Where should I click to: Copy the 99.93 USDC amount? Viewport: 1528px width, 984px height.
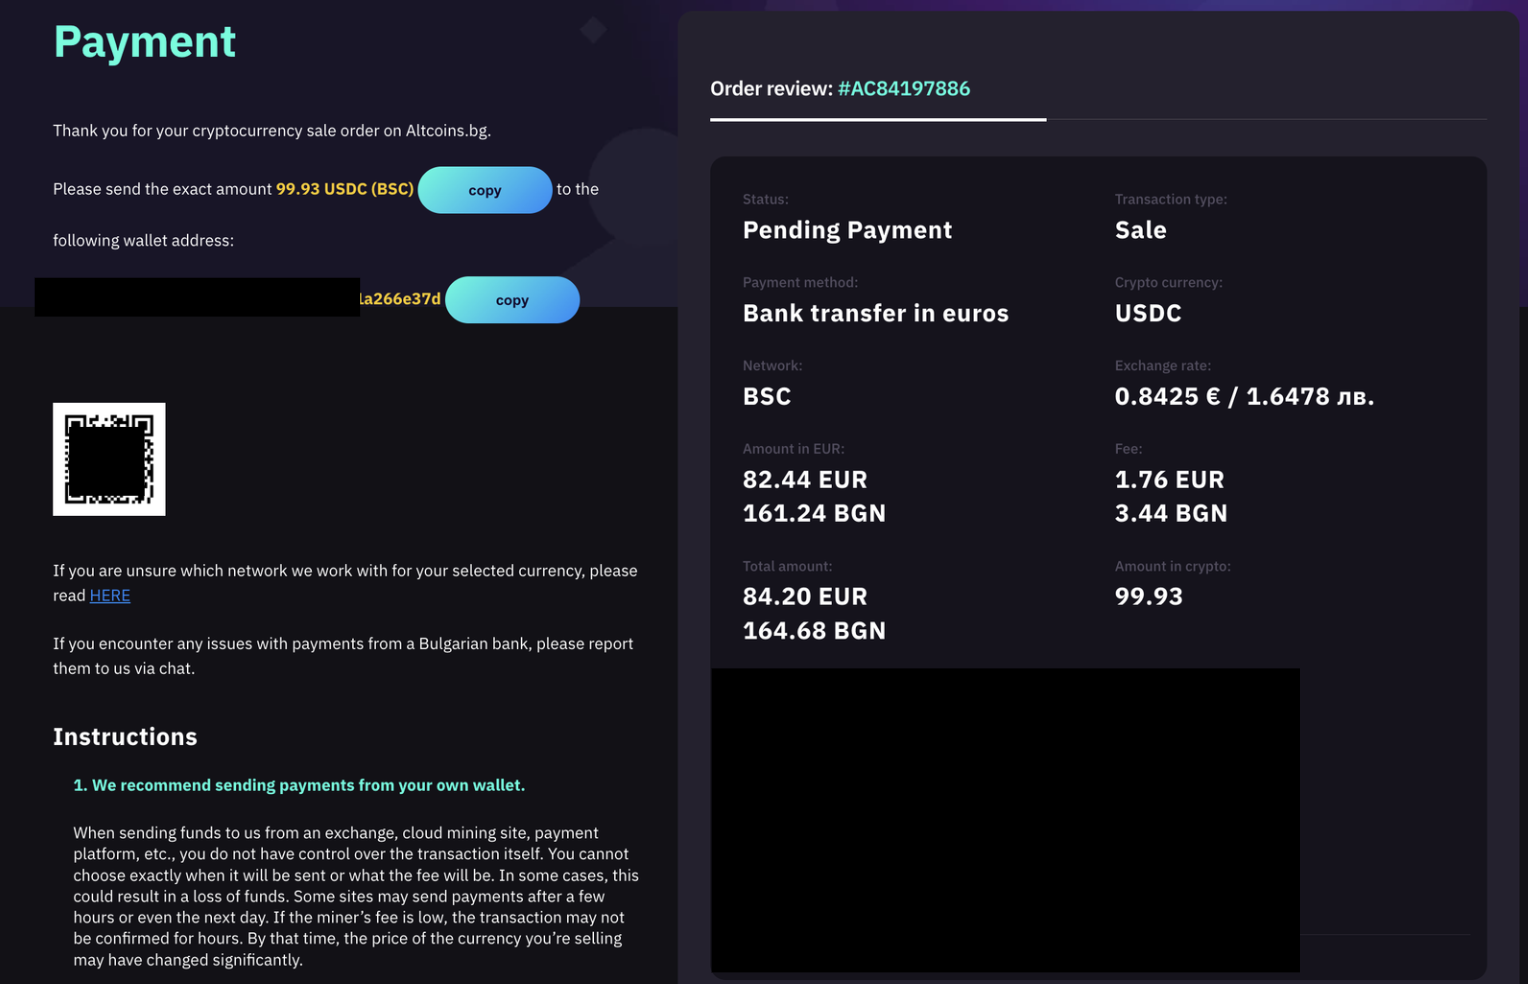[x=485, y=190]
